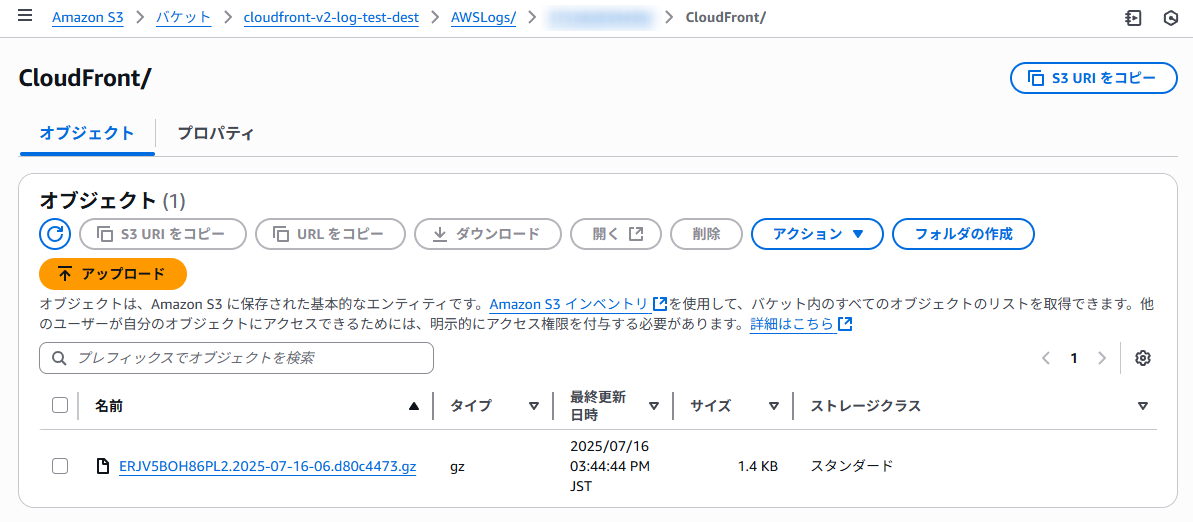The height and width of the screenshot is (522, 1193).
Task: Click the ダウンロード button
Action: tap(488, 234)
